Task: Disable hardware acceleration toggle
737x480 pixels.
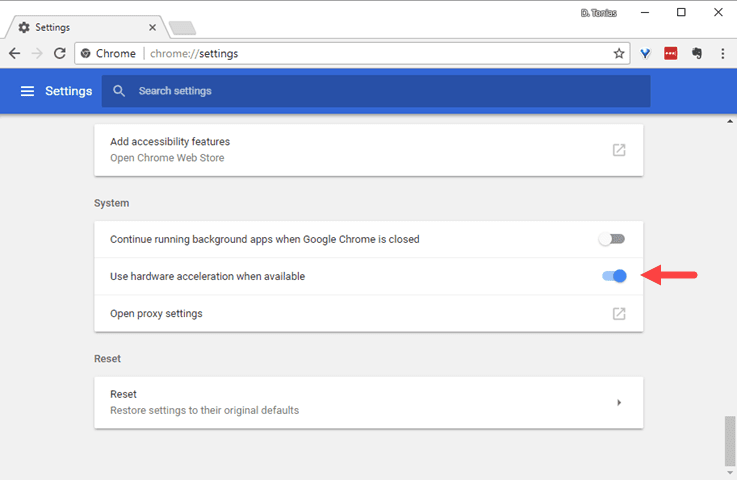Action: 614,276
